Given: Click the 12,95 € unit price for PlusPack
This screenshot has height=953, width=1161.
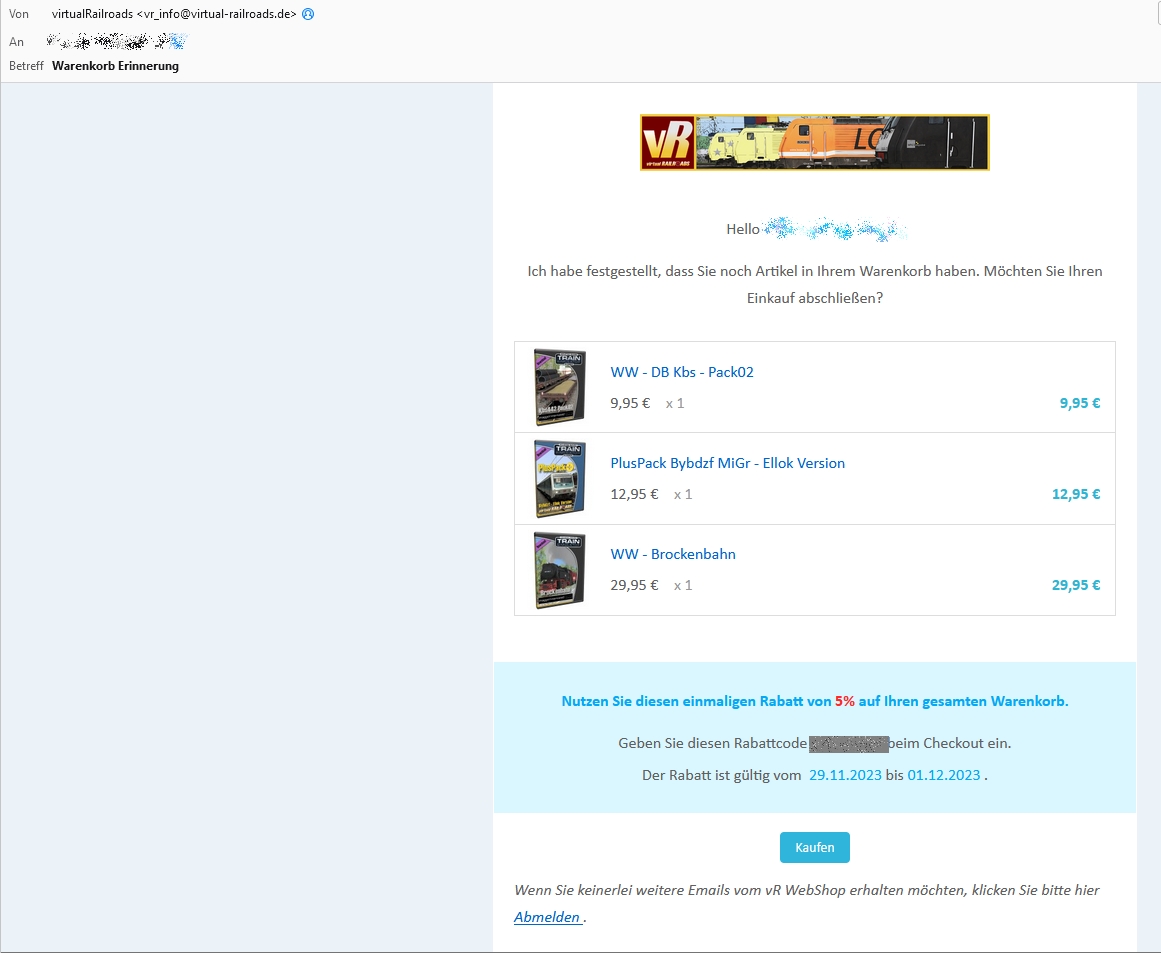Looking at the screenshot, I should coord(634,494).
